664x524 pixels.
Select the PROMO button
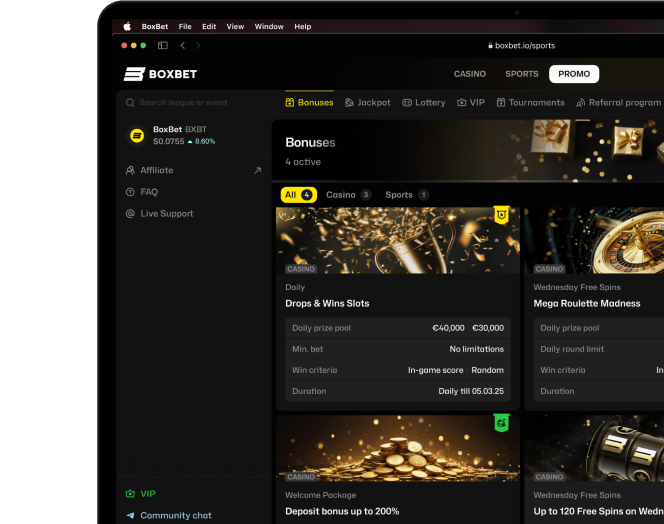(x=574, y=74)
